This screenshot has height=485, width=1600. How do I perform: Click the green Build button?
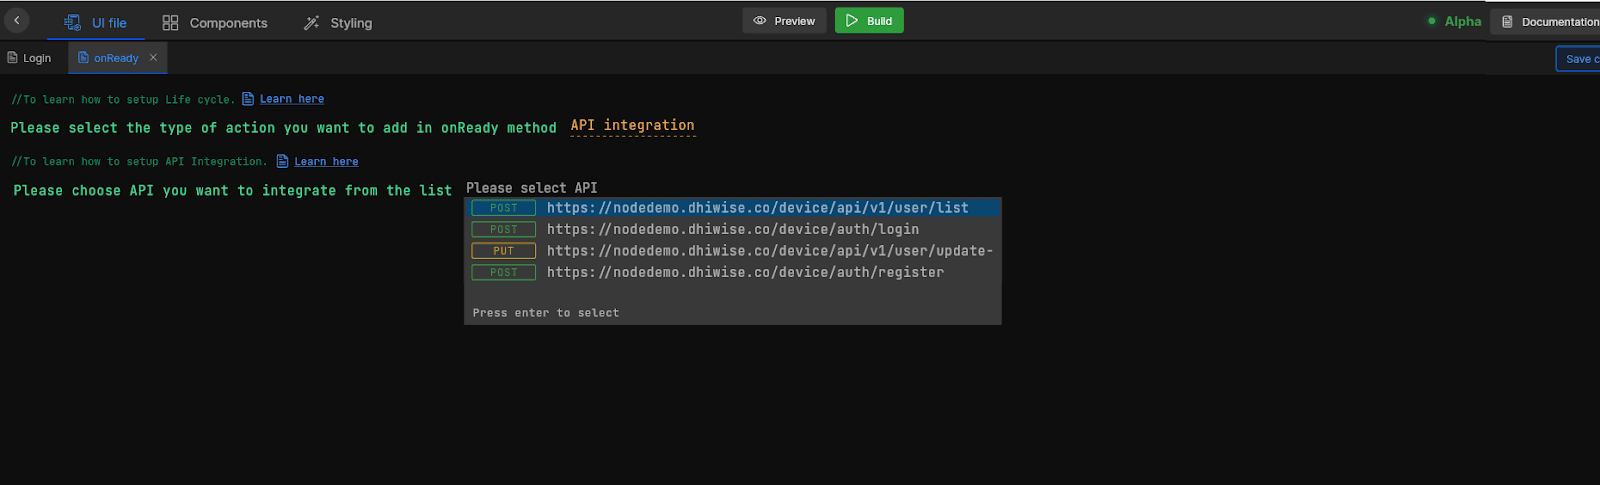(x=869, y=20)
